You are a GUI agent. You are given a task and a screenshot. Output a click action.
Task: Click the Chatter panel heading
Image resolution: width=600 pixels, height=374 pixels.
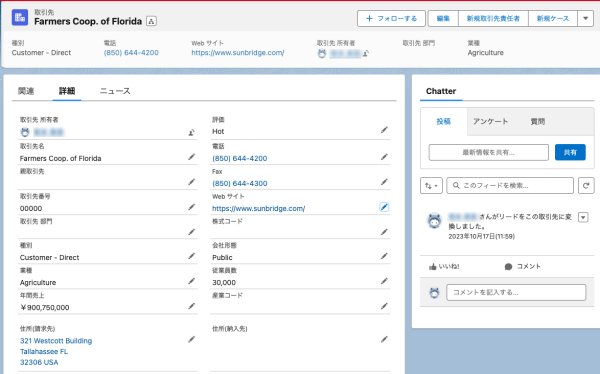(x=441, y=91)
